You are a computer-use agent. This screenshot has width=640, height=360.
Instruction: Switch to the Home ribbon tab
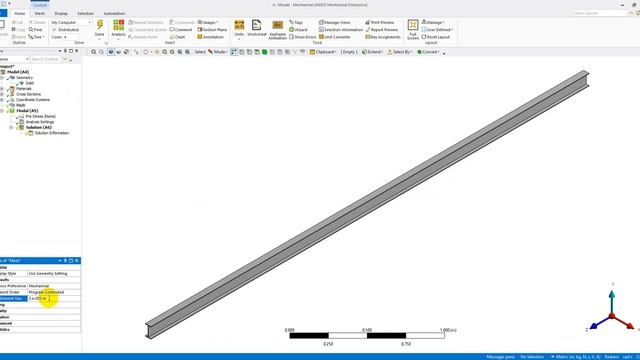pyautogui.click(x=20, y=13)
